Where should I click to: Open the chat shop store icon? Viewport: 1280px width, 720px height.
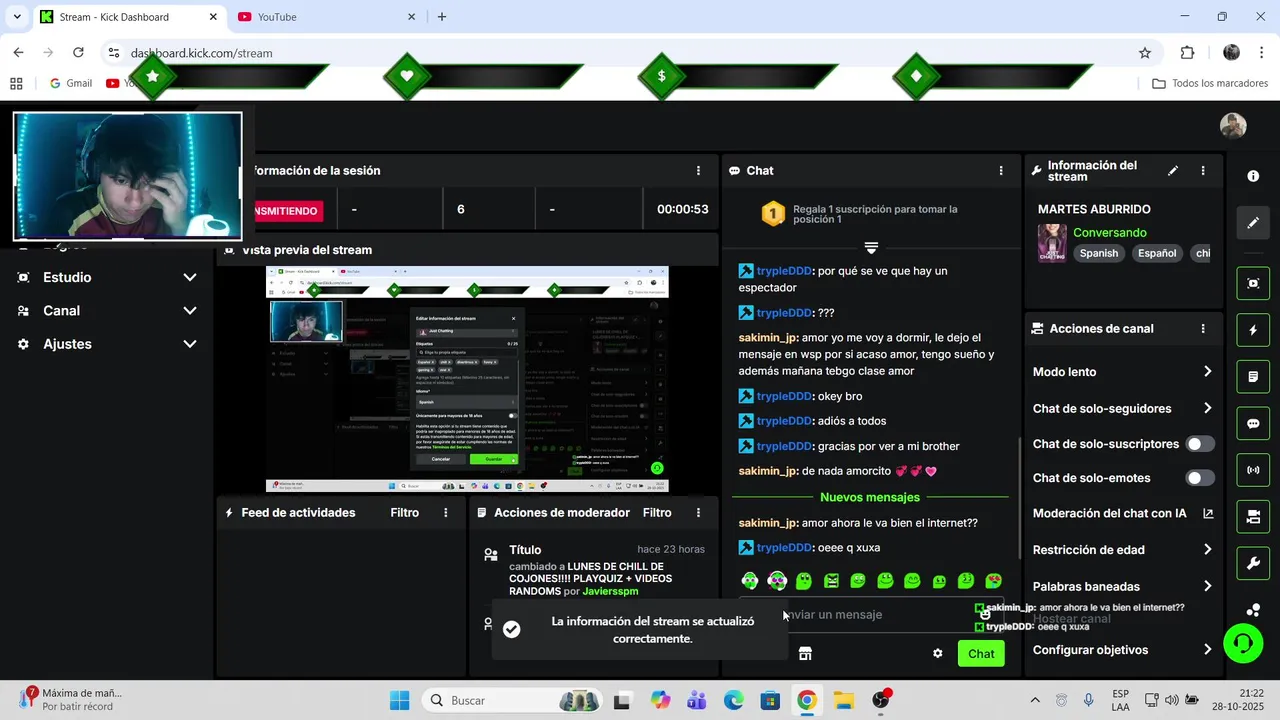[805, 654]
